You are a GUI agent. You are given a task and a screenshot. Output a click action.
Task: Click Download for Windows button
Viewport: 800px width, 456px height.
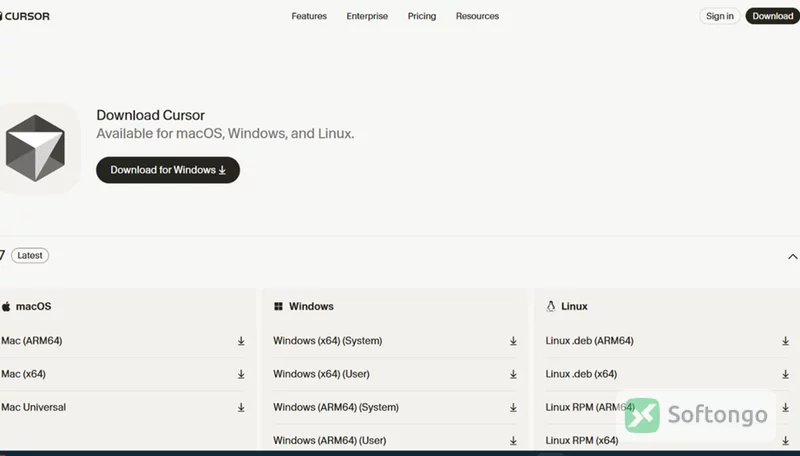click(168, 170)
